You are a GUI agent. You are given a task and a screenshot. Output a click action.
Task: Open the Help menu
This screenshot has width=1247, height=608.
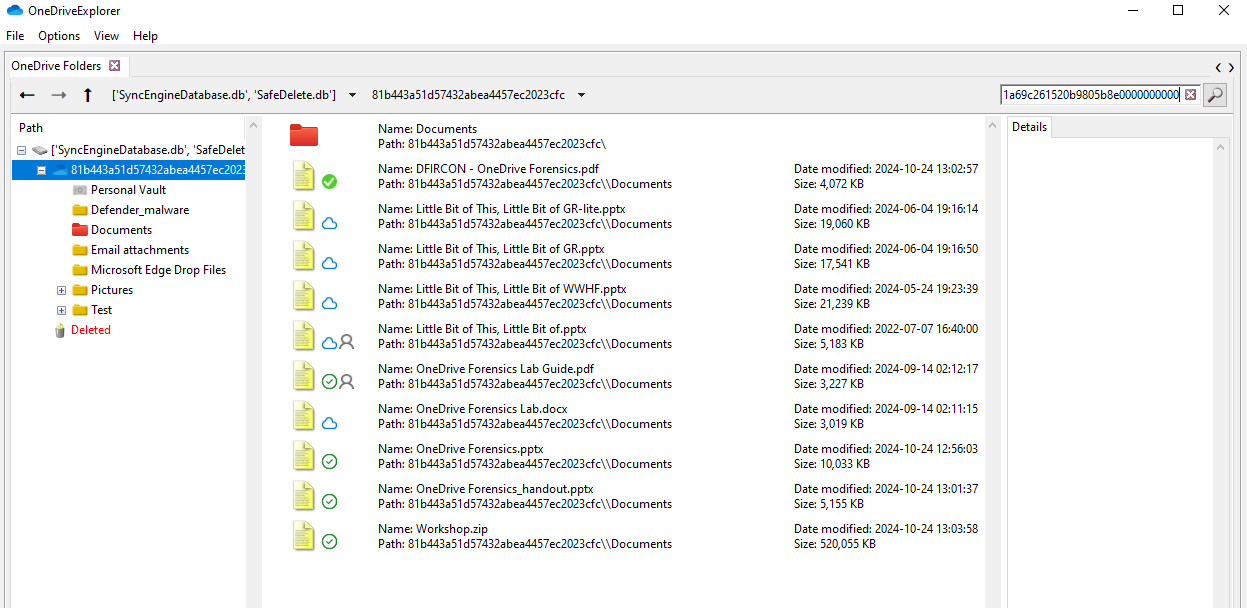pos(145,36)
